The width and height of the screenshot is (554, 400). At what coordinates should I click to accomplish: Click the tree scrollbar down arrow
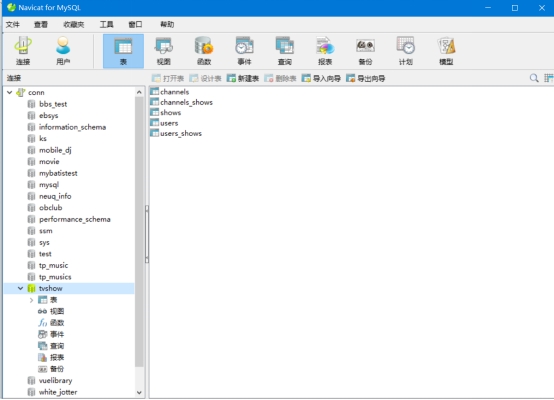139,392
